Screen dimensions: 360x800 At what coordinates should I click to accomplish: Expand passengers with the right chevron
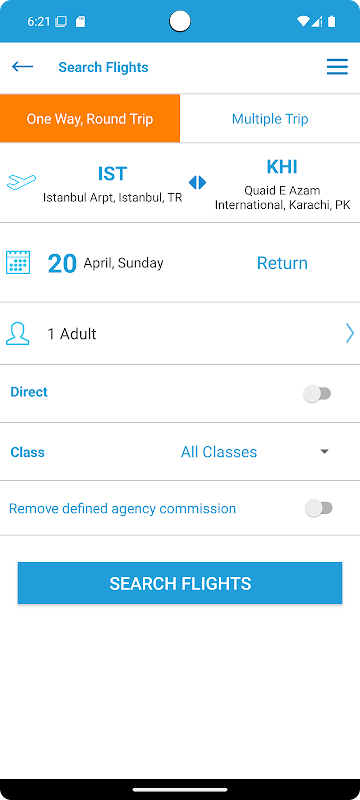click(x=350, y=334)
